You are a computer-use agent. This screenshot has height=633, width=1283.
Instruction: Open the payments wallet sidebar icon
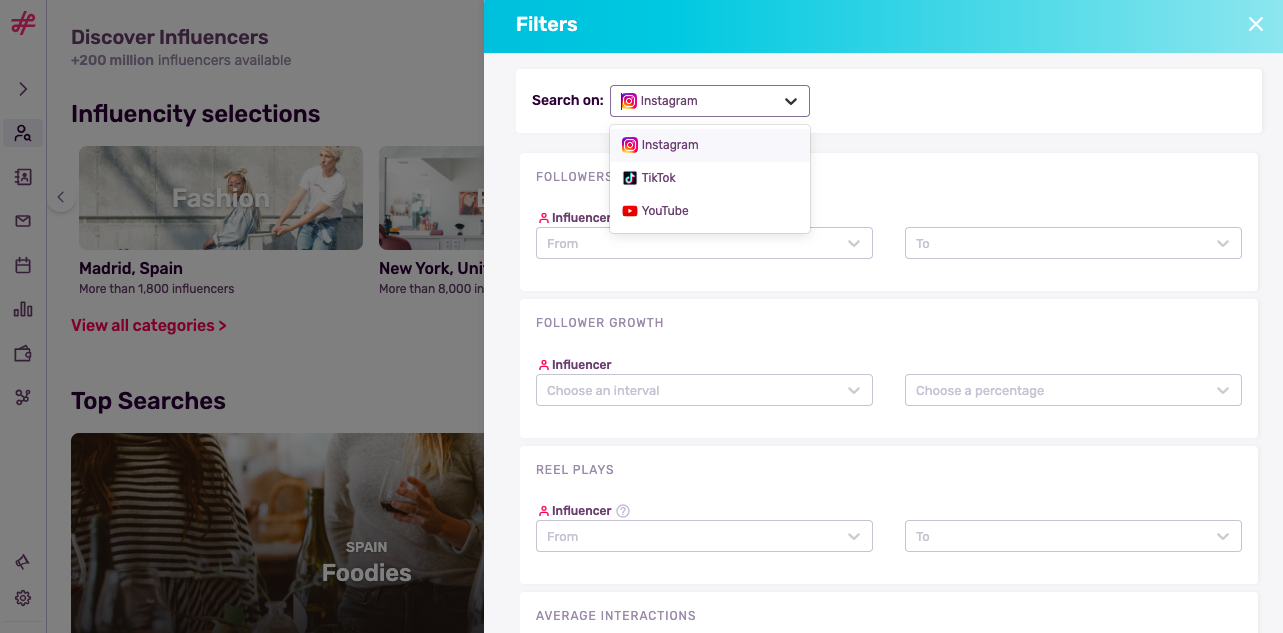[x=22, y=353]
